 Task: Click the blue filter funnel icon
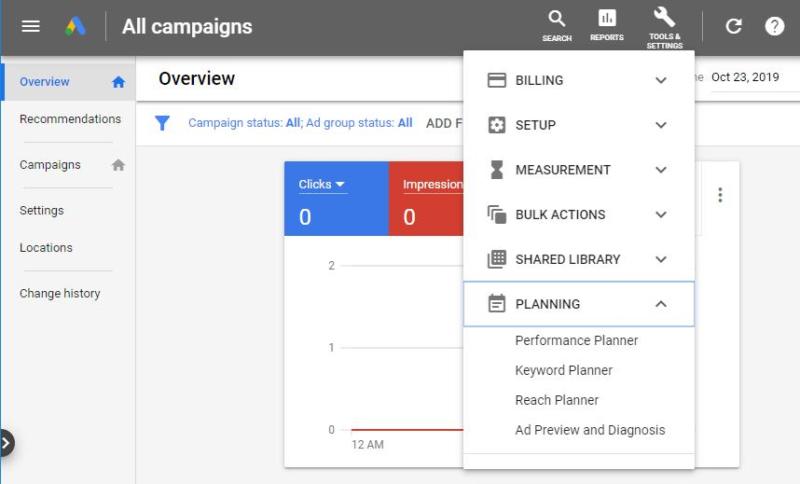tap(162, 123)
